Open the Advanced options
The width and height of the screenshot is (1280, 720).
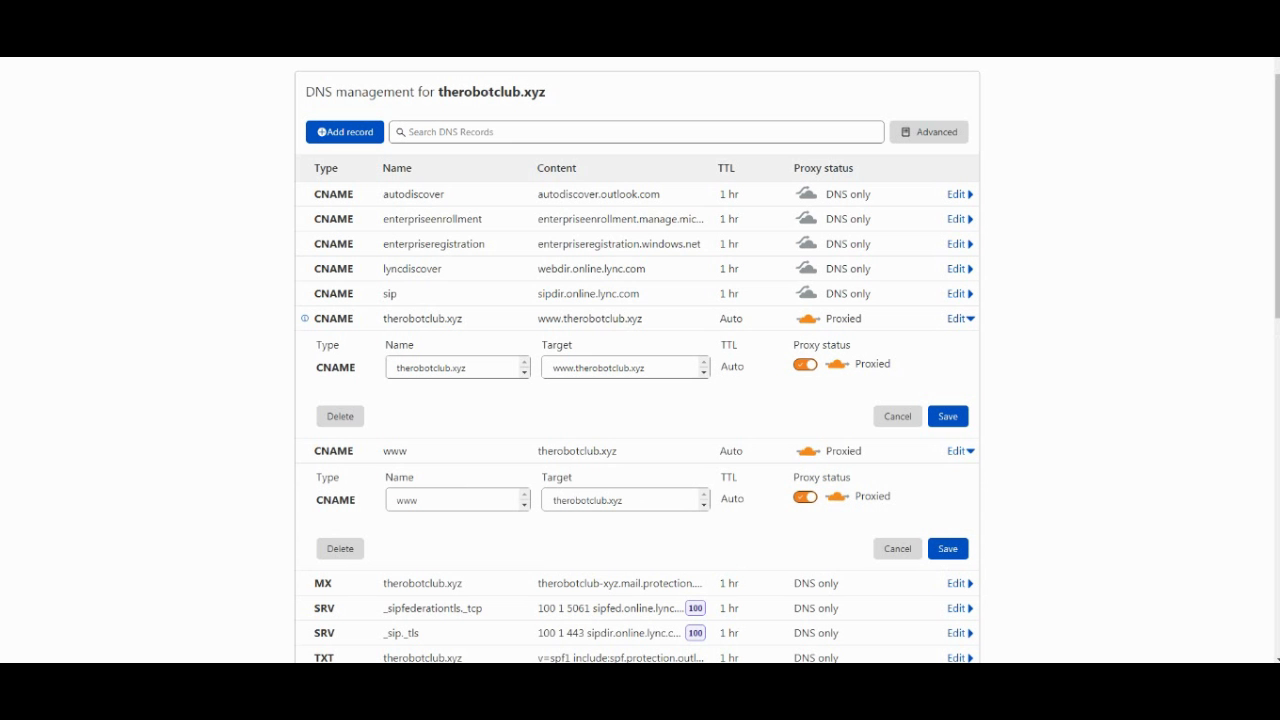click(928, 132)
